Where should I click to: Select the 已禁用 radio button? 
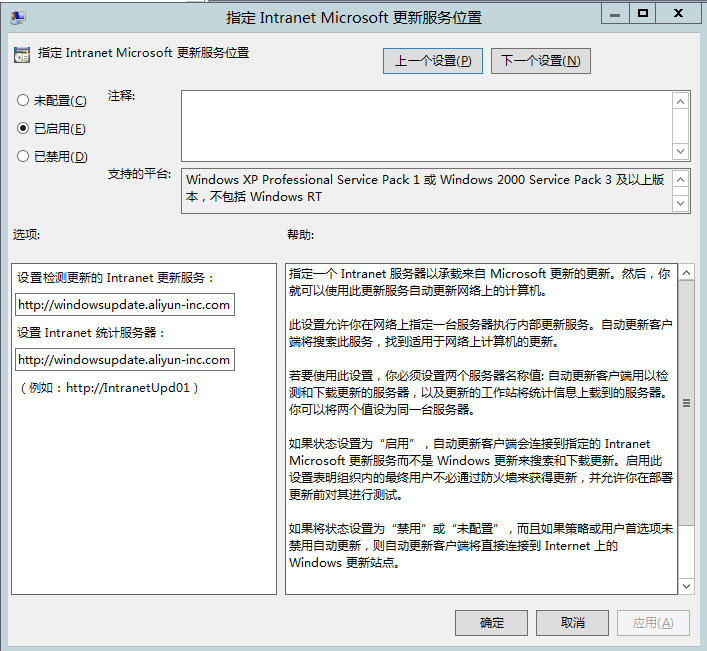pos(23,157)
